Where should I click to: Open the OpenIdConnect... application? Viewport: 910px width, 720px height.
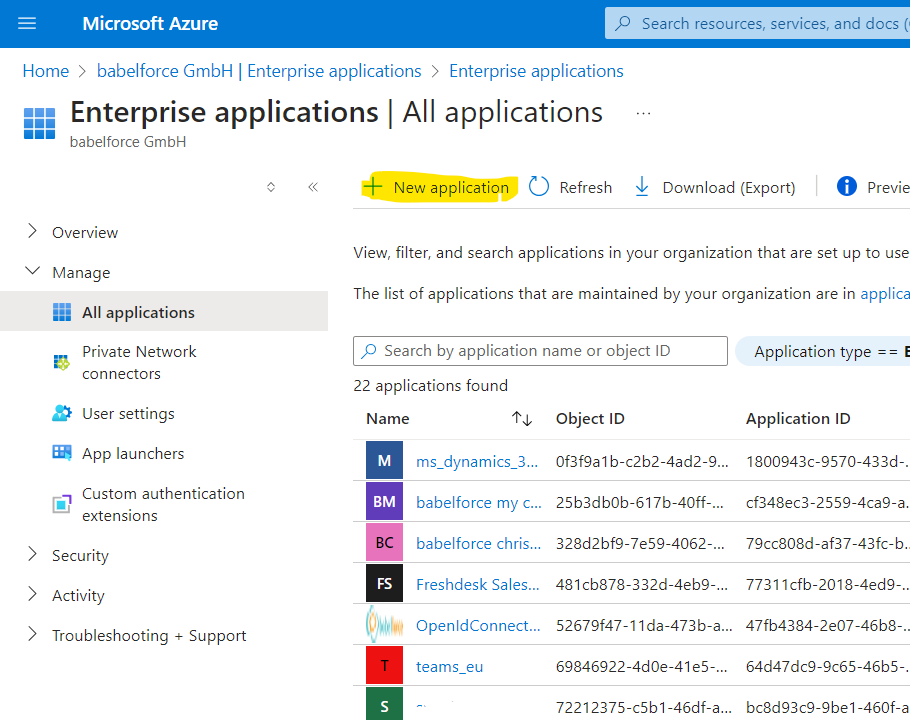[x=478, y=625]
